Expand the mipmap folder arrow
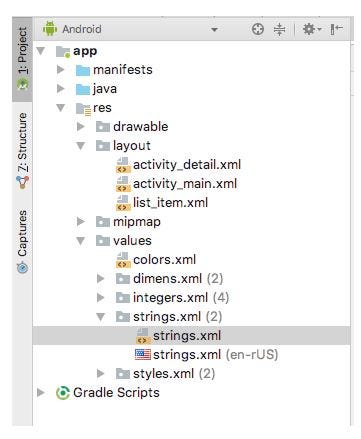Viewport: 361px width, 439px height. click(81, 222)
